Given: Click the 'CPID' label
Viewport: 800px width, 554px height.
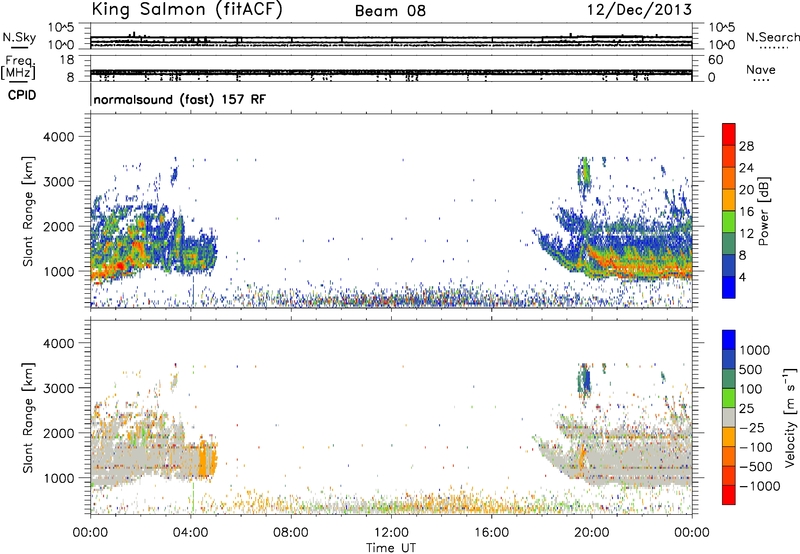Looking at the screenshot, I should [x=22, y=95].
